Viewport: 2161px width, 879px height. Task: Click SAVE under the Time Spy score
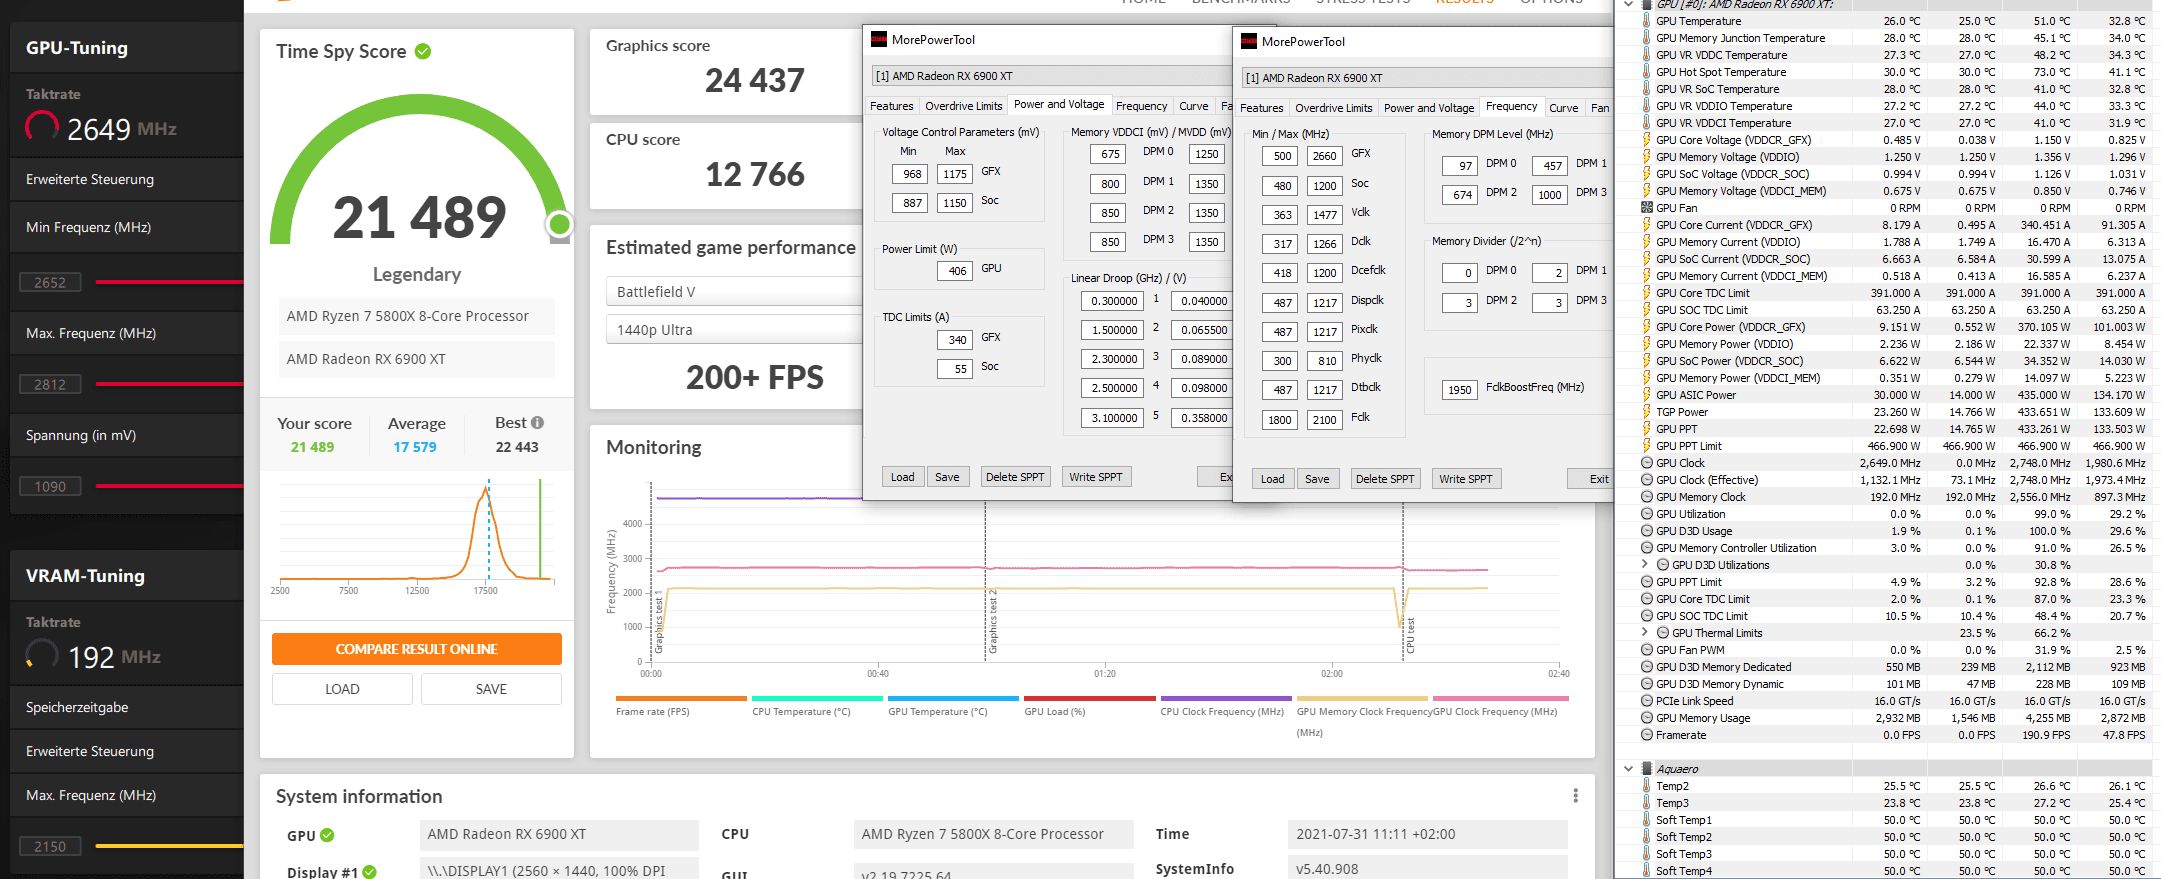(491, 689)
